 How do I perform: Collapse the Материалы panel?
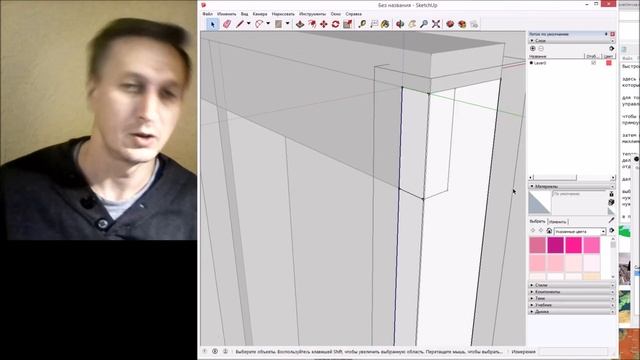click(x=571, y=187)
